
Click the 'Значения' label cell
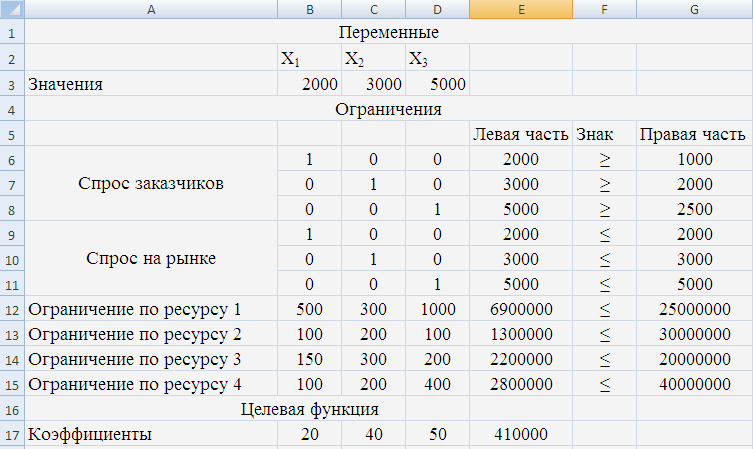[x=151, y=84]
